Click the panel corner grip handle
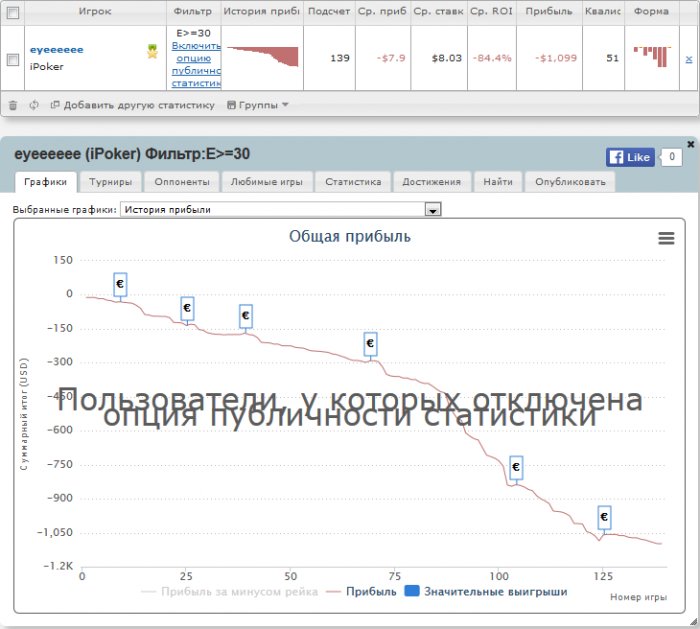Viewport: 700px width, 629px height. click(x=693, y=622)
